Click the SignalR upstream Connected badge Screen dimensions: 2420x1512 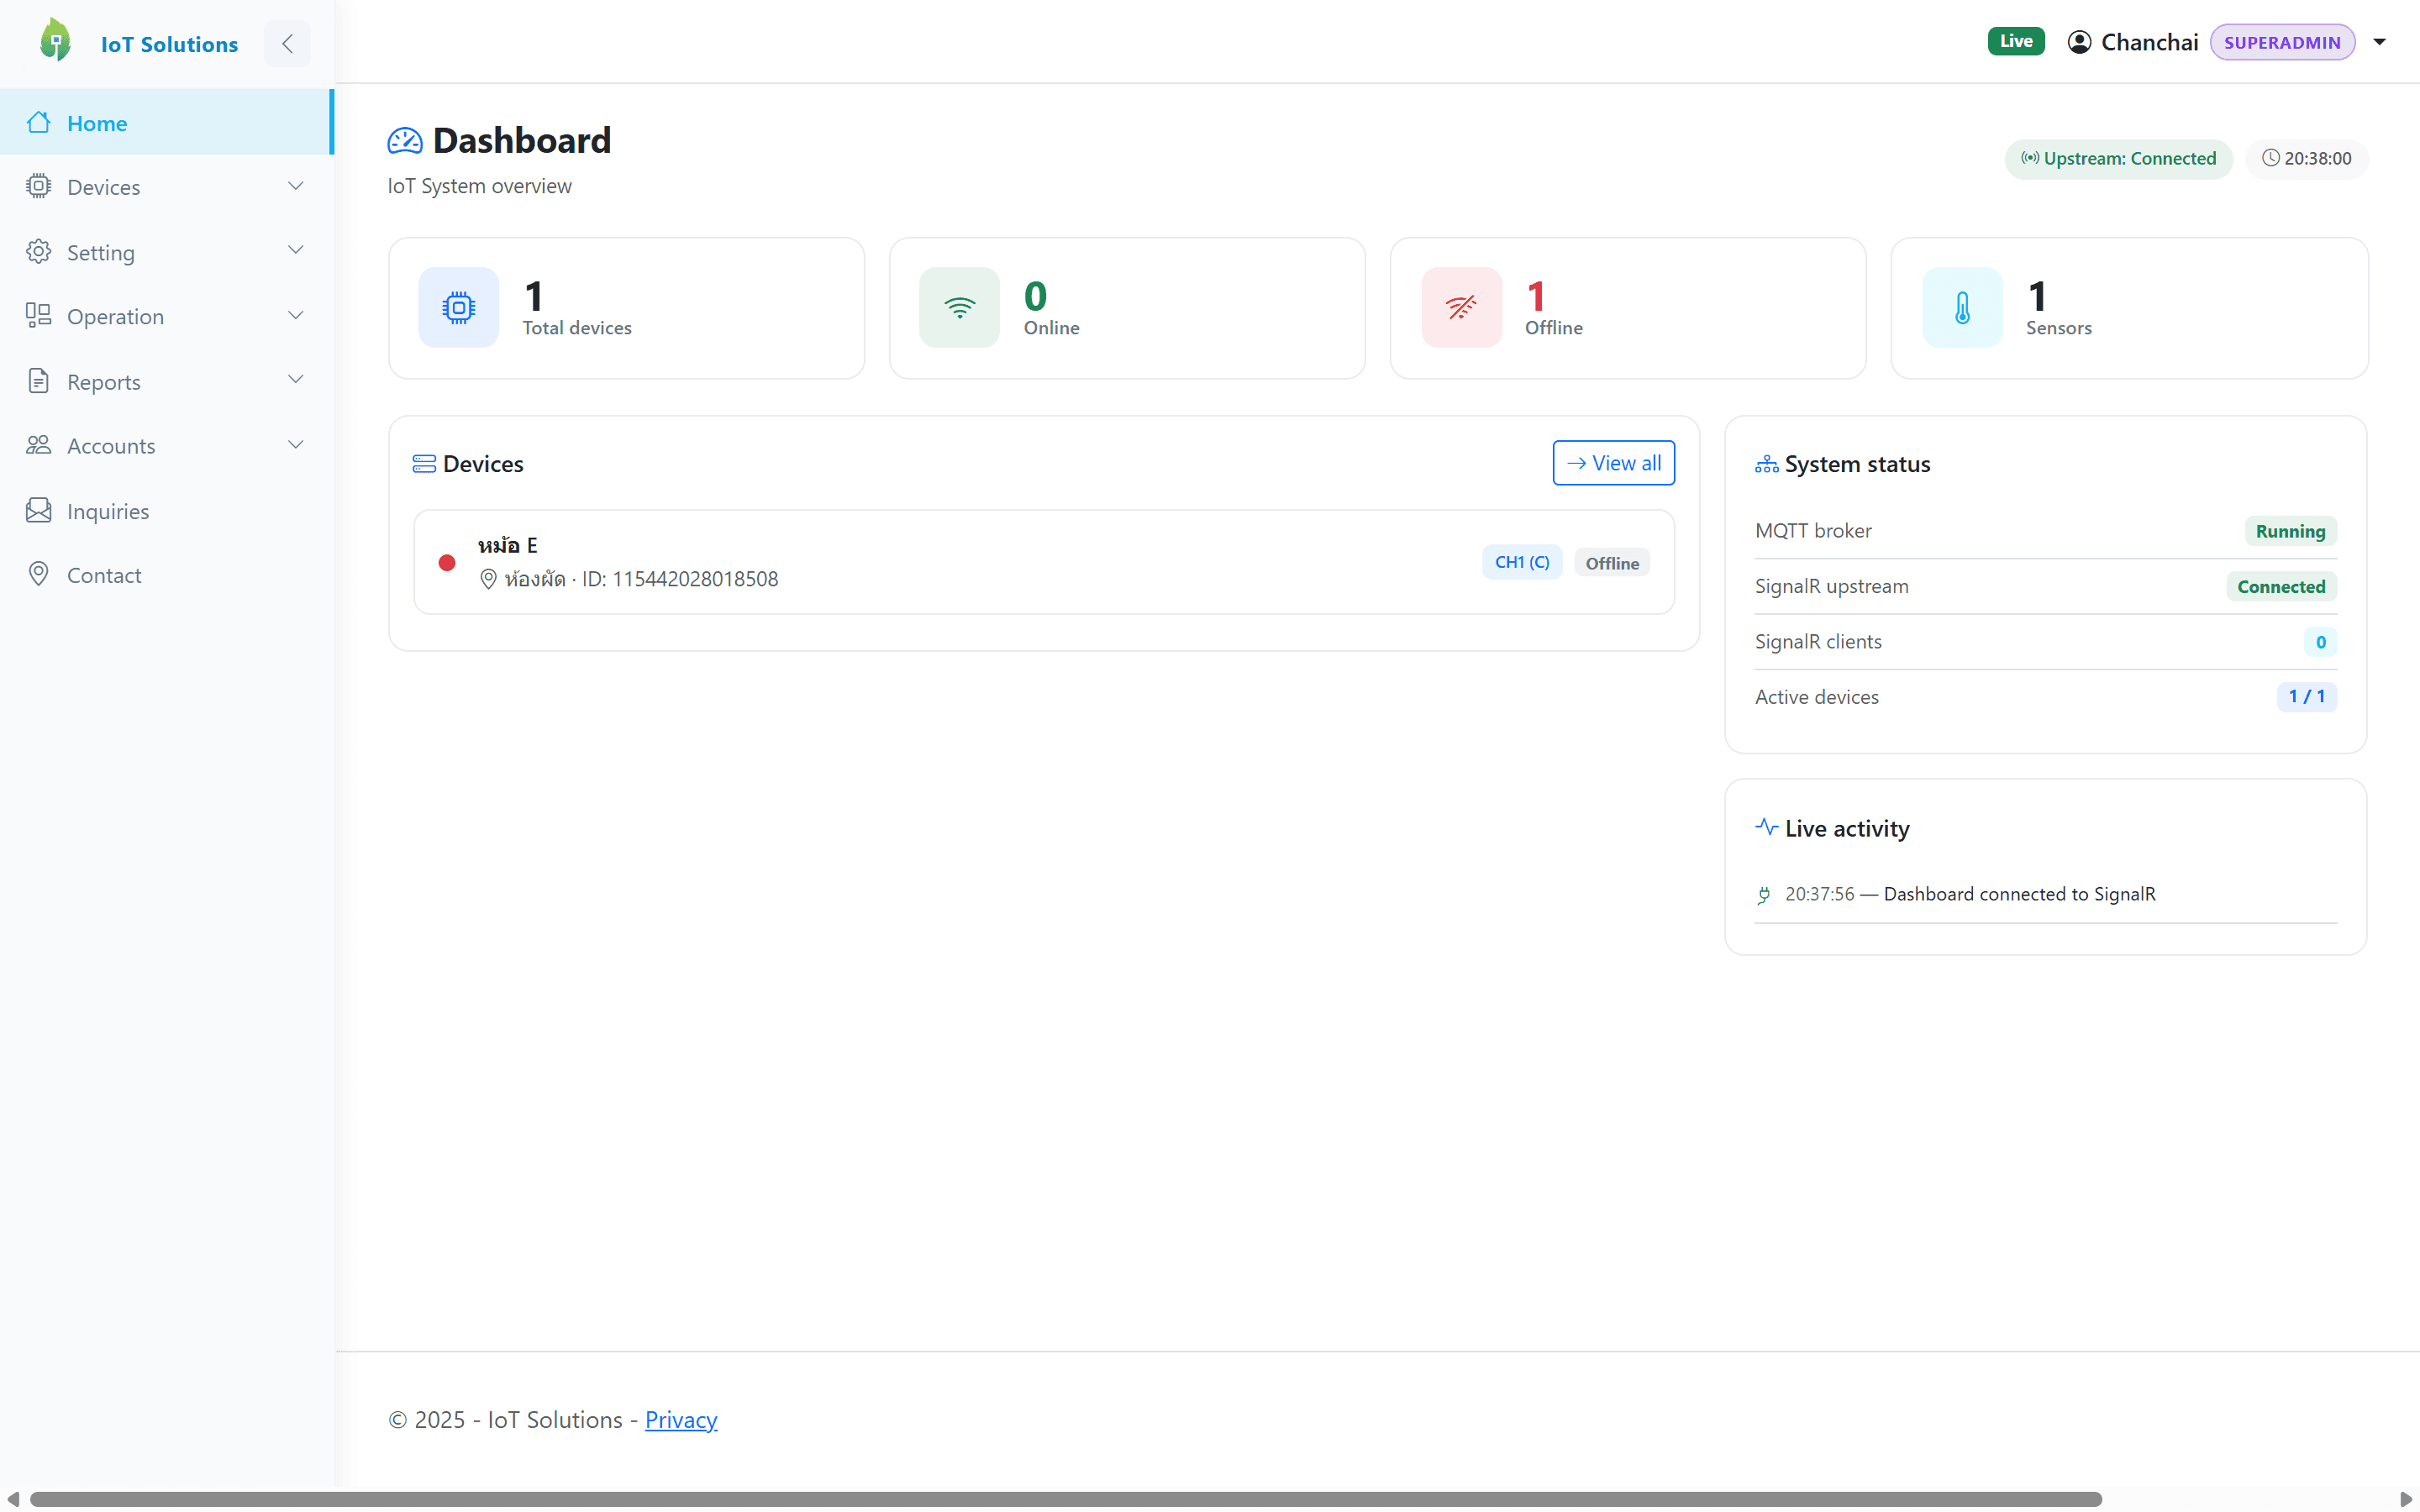(x=2281, y=586)
